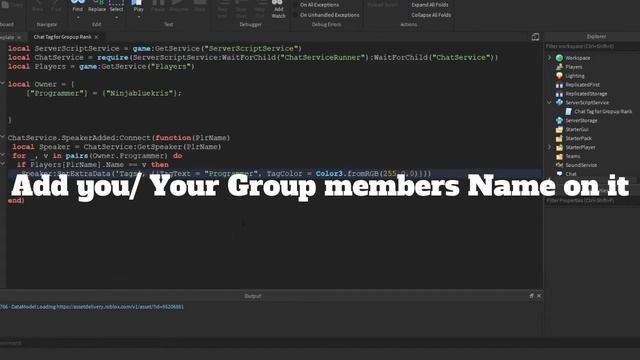Select StarterPlayer in Explorer
The image size is (640, 360).
tap(580, 147)
